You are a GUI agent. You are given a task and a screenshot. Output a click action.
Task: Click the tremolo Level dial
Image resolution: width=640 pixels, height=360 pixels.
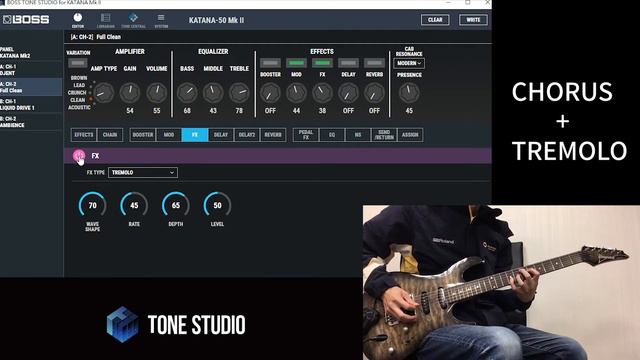pyautogui.click(x=218, y=205)
